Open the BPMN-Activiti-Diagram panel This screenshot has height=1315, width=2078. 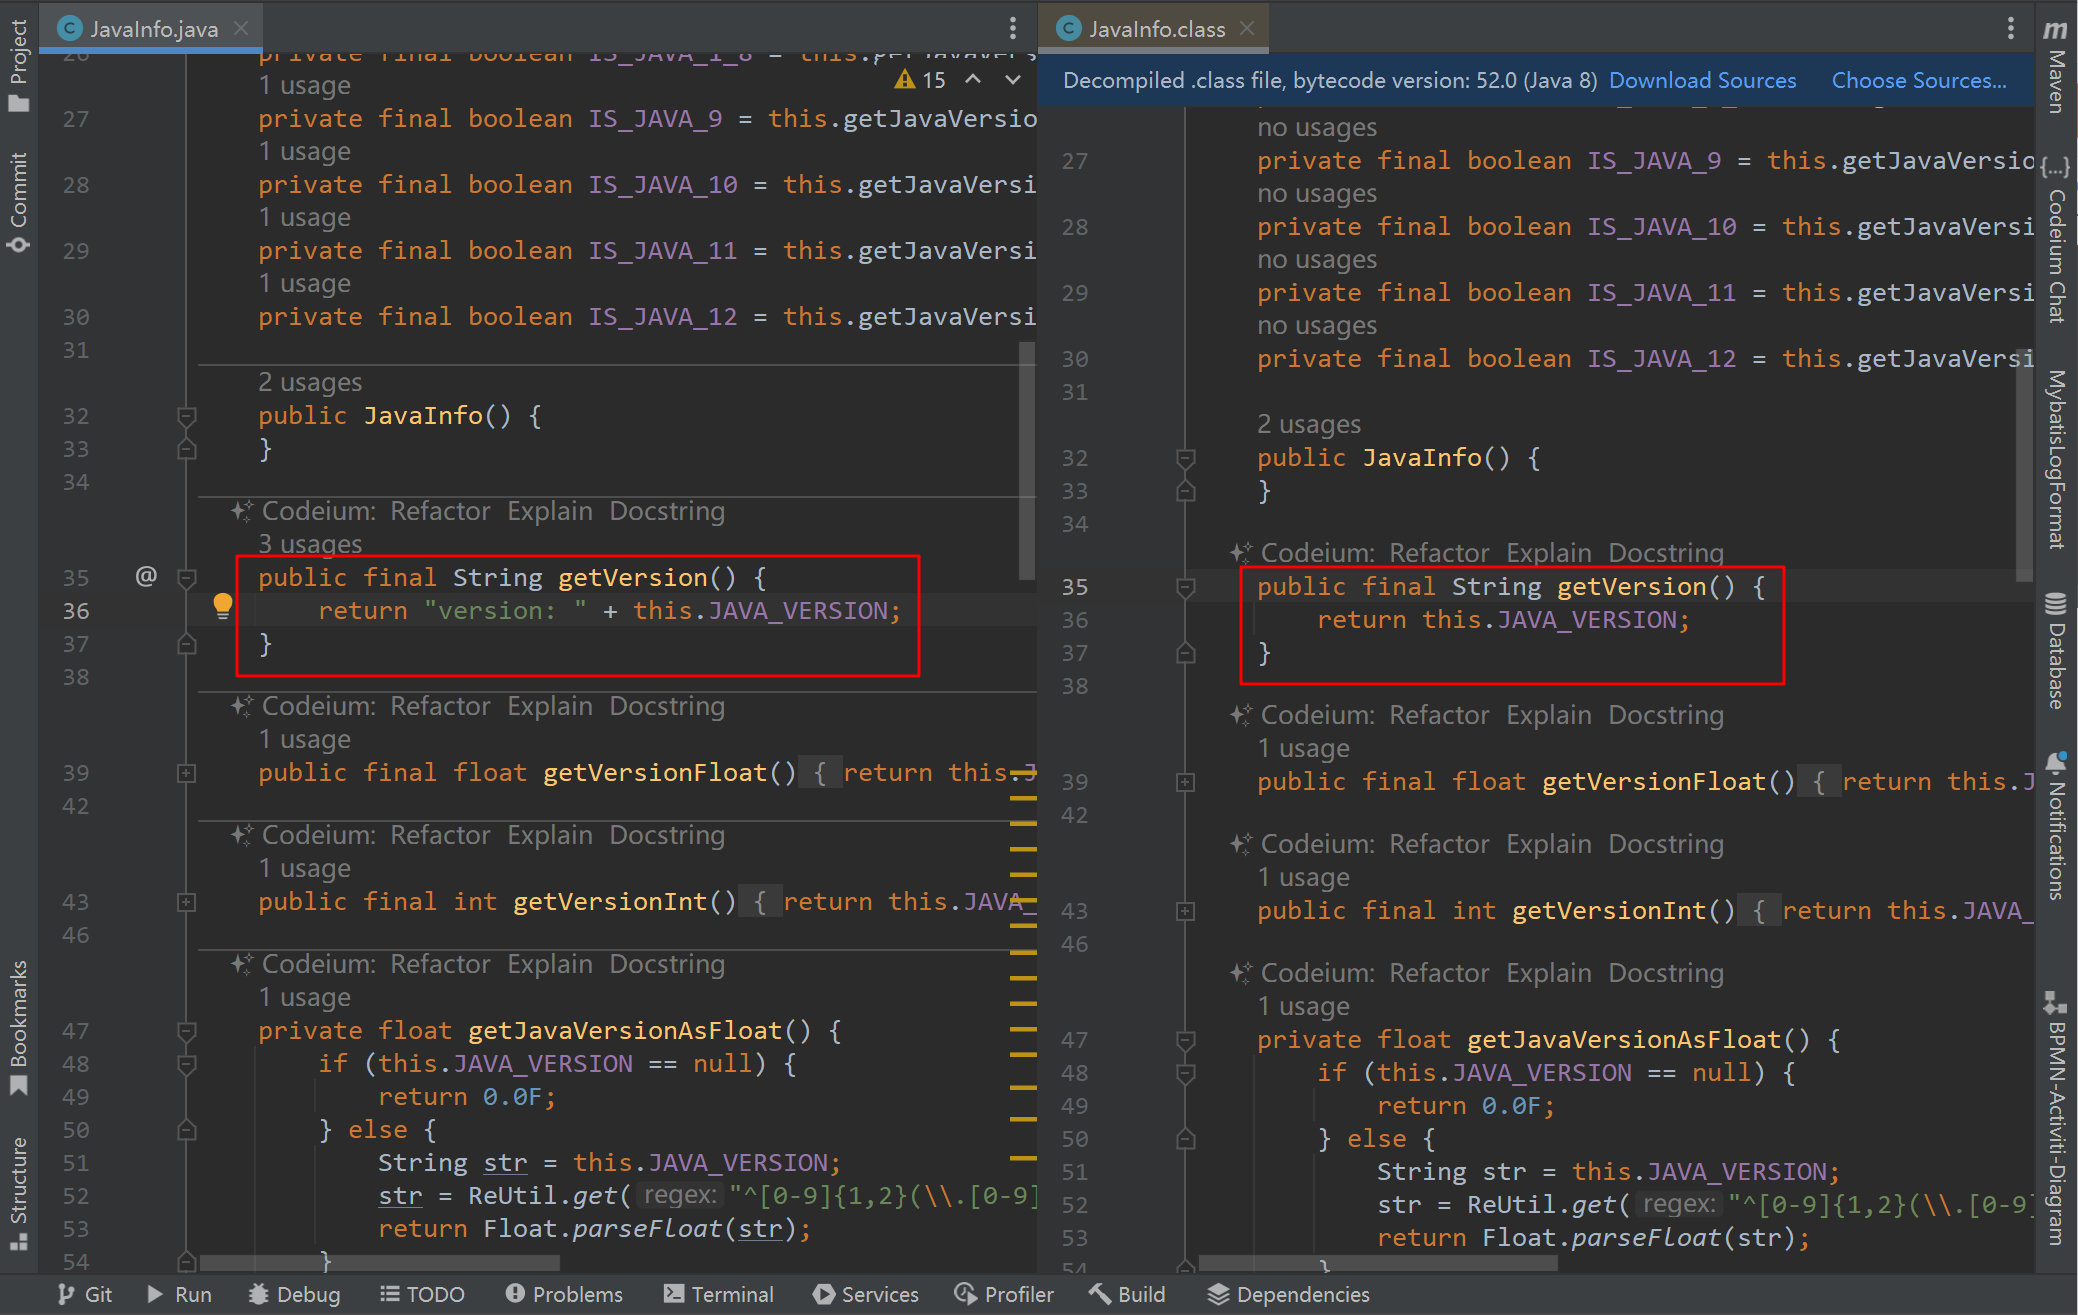(2056, 1118)
